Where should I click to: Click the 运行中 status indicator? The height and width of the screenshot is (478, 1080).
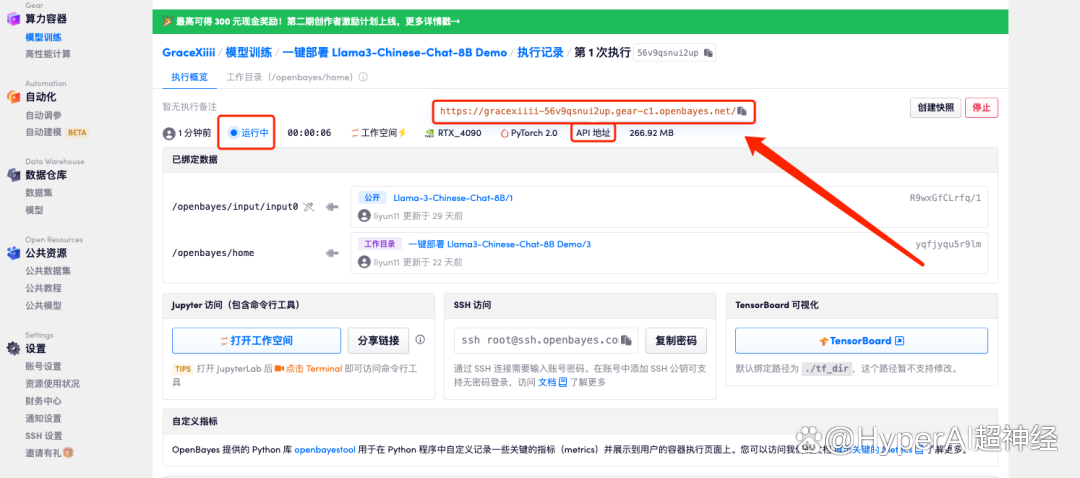249,132
